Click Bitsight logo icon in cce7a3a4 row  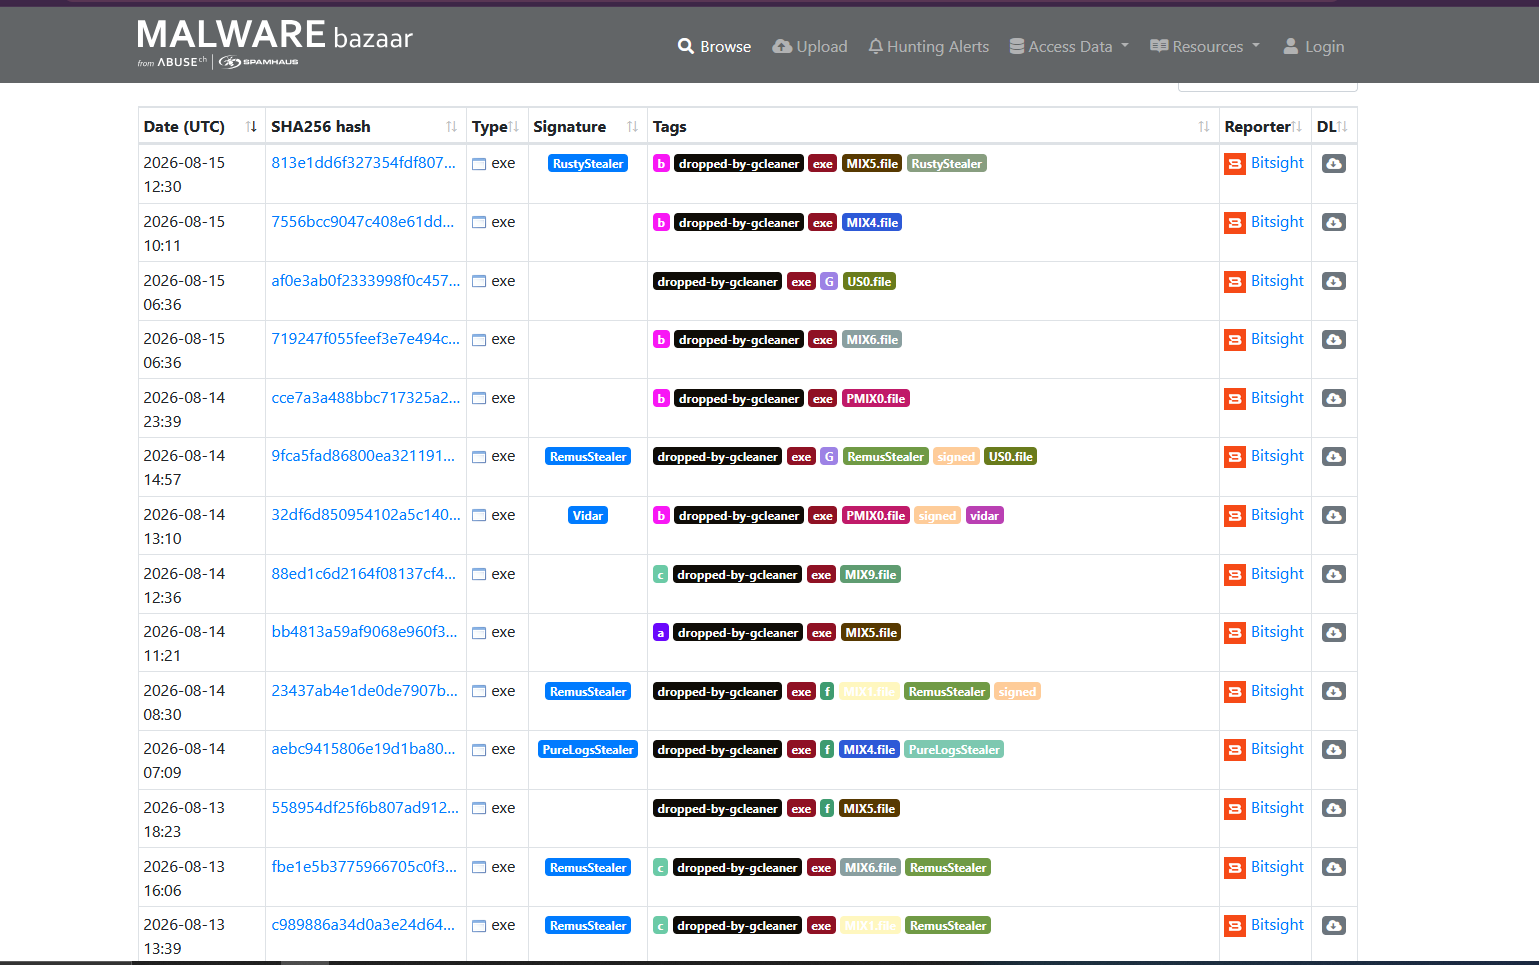point(1235,399)
